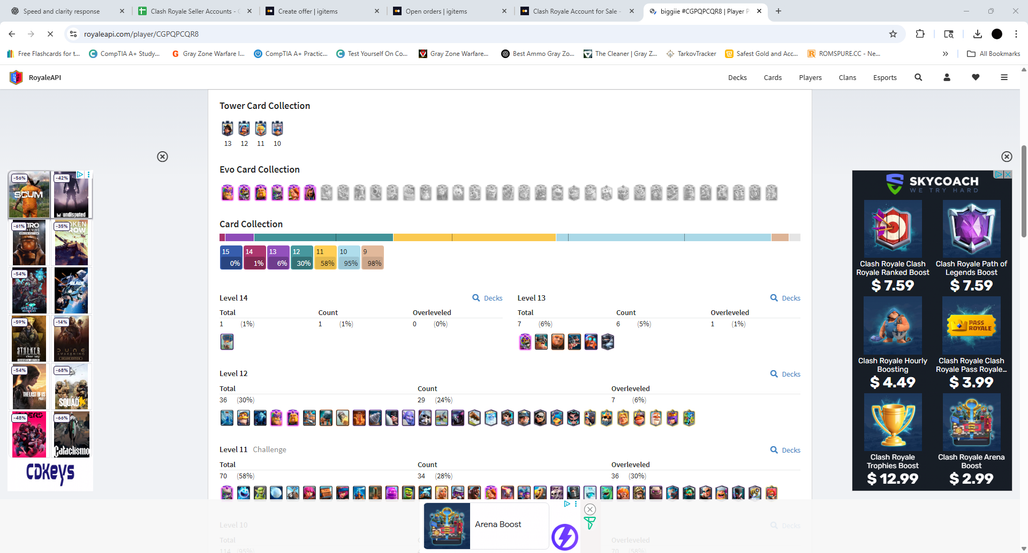Open Esports in the navigation bar
1028x553 pixels.
884,77
